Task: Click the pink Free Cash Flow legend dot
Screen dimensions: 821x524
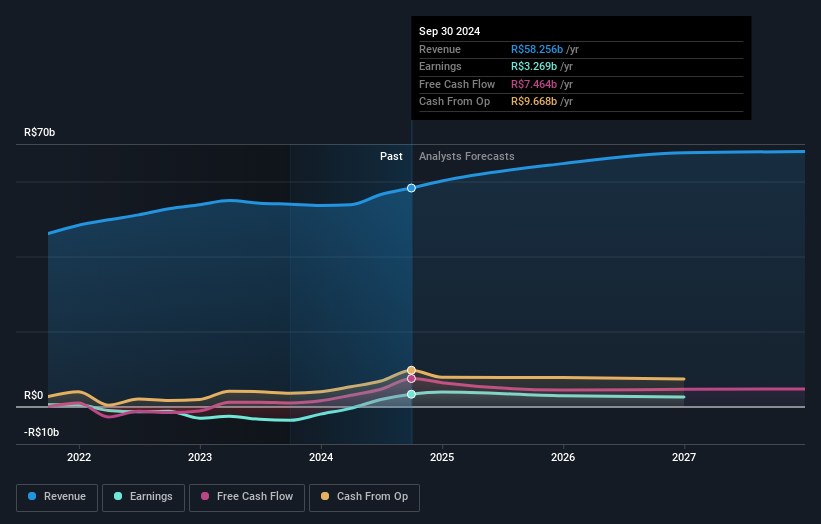Action: click(x=205, y=496)
